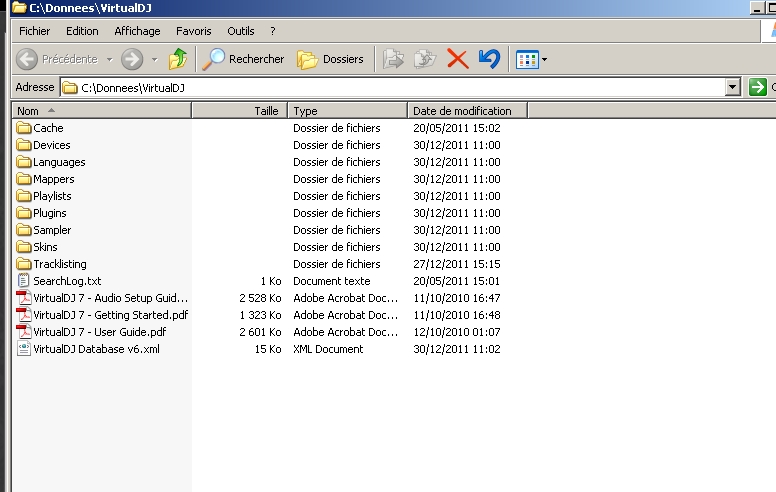Click the Précédente back arrow icon

pos(28,59)
